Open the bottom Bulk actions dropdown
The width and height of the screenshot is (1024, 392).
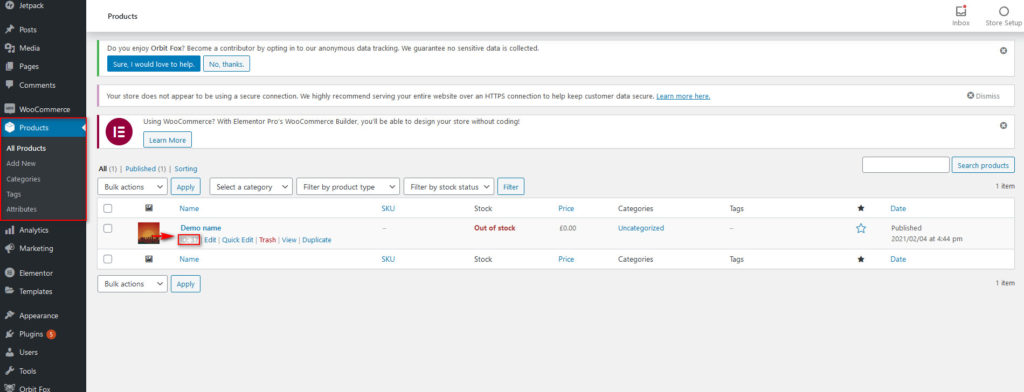[x=133, y=284]
